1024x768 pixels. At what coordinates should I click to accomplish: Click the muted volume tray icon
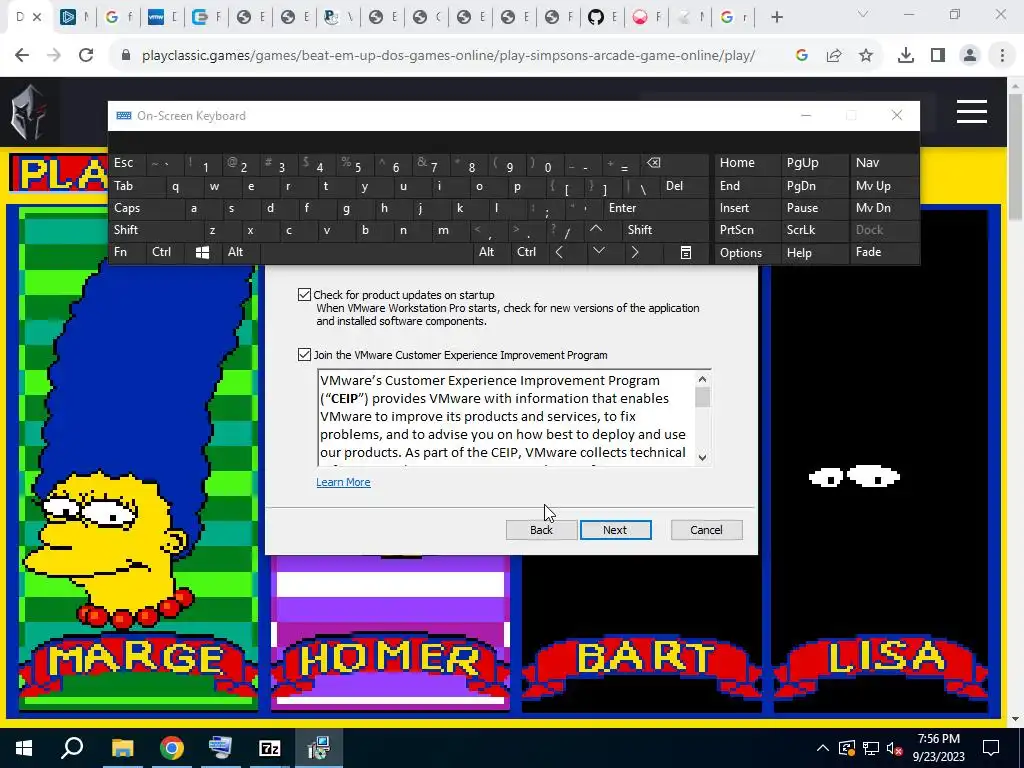894,748
